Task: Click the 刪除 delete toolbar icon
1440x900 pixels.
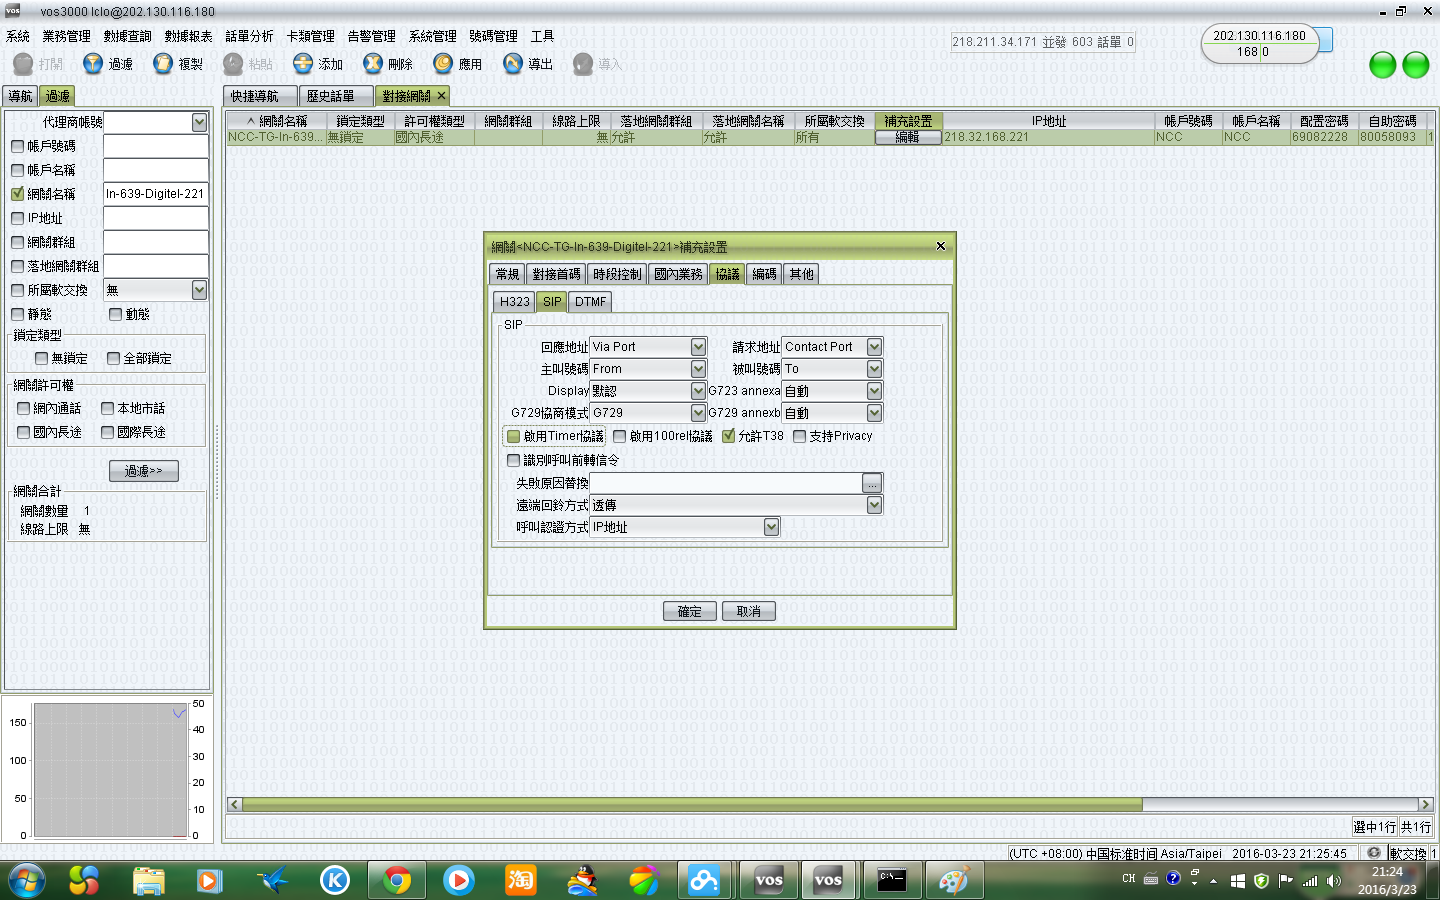Action: [373, 63]
